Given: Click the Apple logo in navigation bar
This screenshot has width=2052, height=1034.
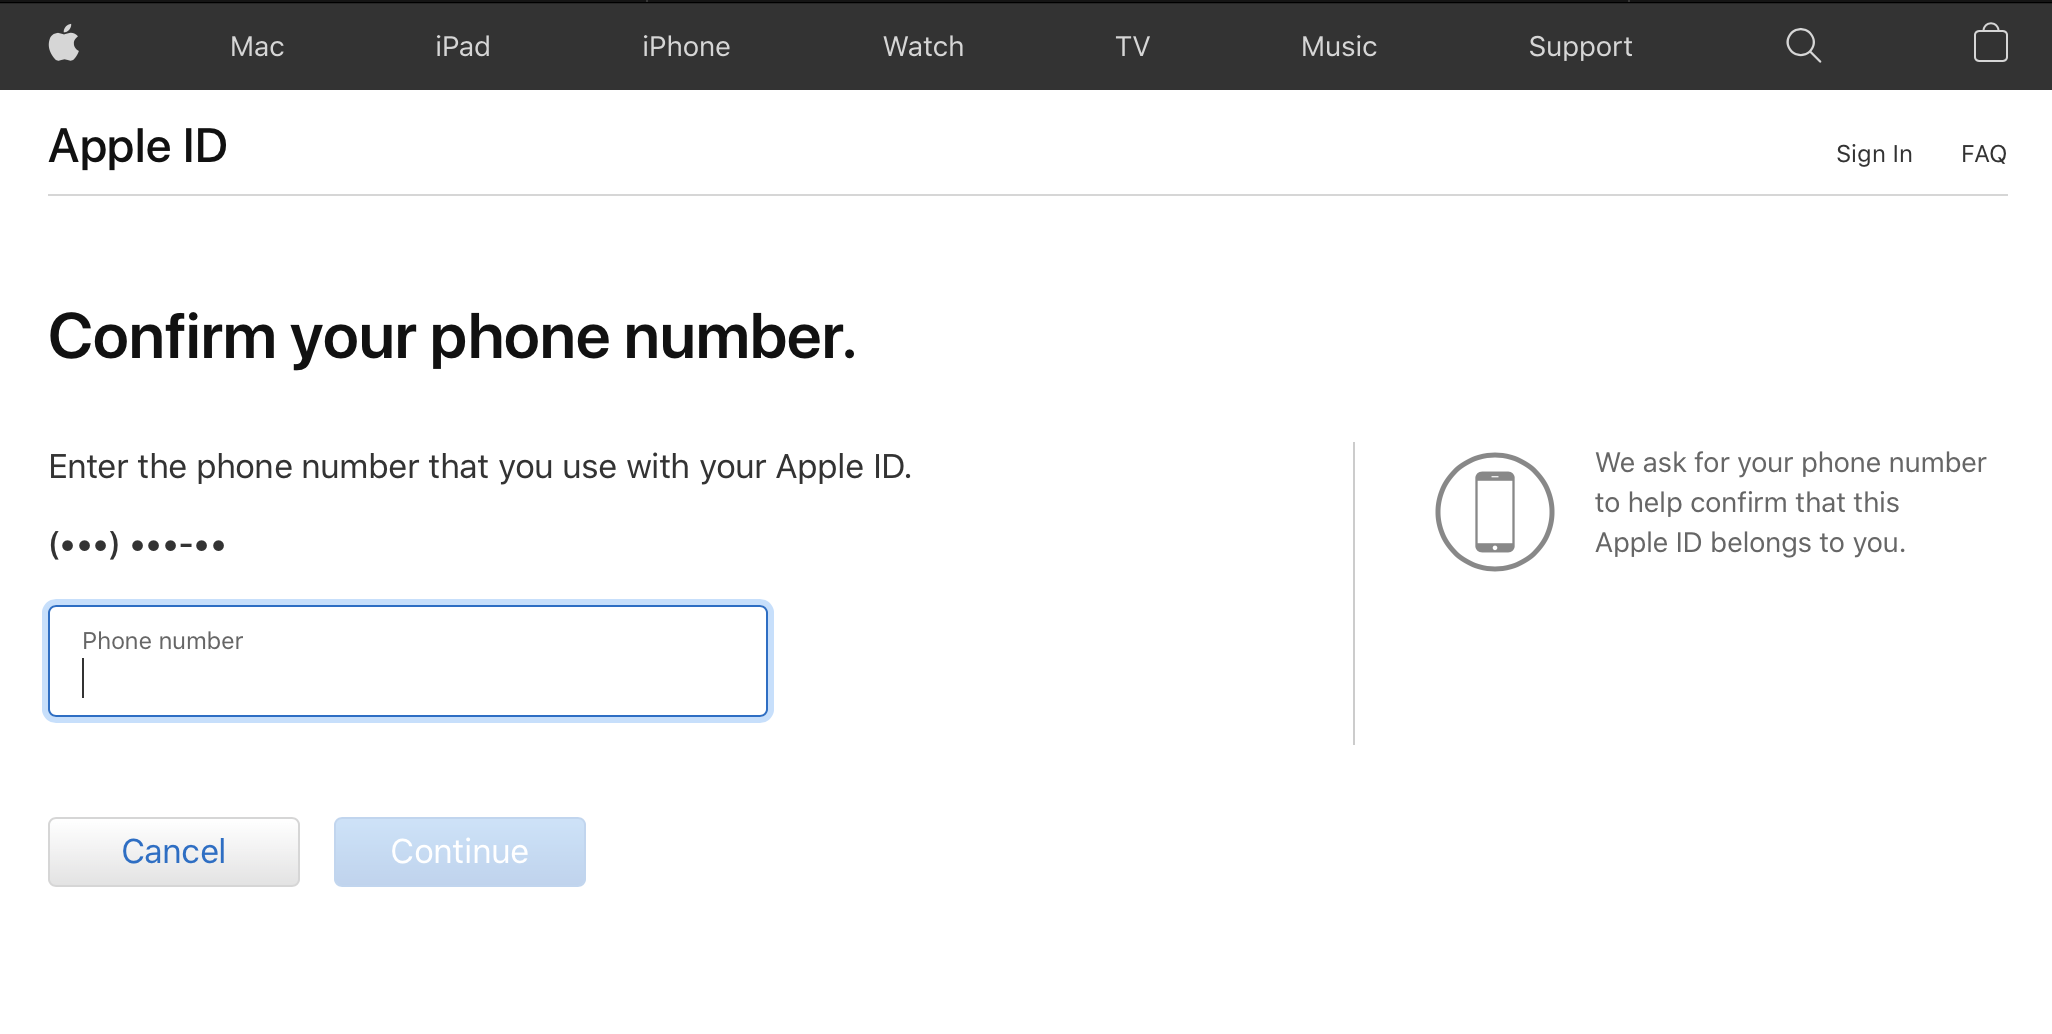Looking at the screenshot, I should pyautogui.click(x=64, y=45).
